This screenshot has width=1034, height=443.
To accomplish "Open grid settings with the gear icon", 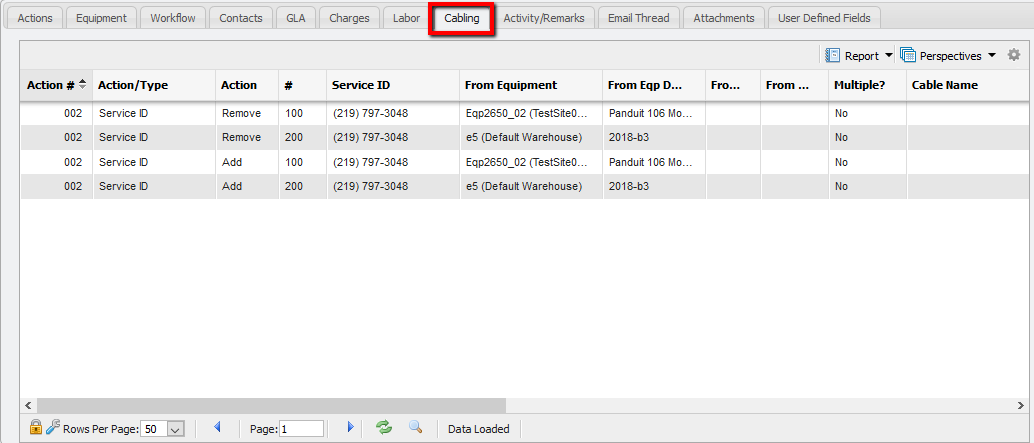I will [1014, 55].
